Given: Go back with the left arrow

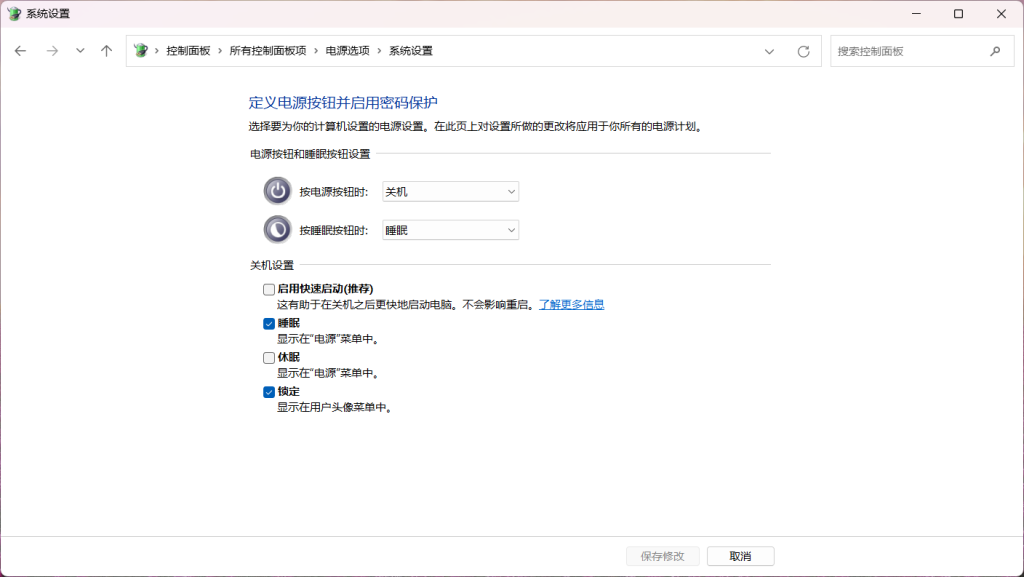Looking at the screenshot, I should click(20, 51).
